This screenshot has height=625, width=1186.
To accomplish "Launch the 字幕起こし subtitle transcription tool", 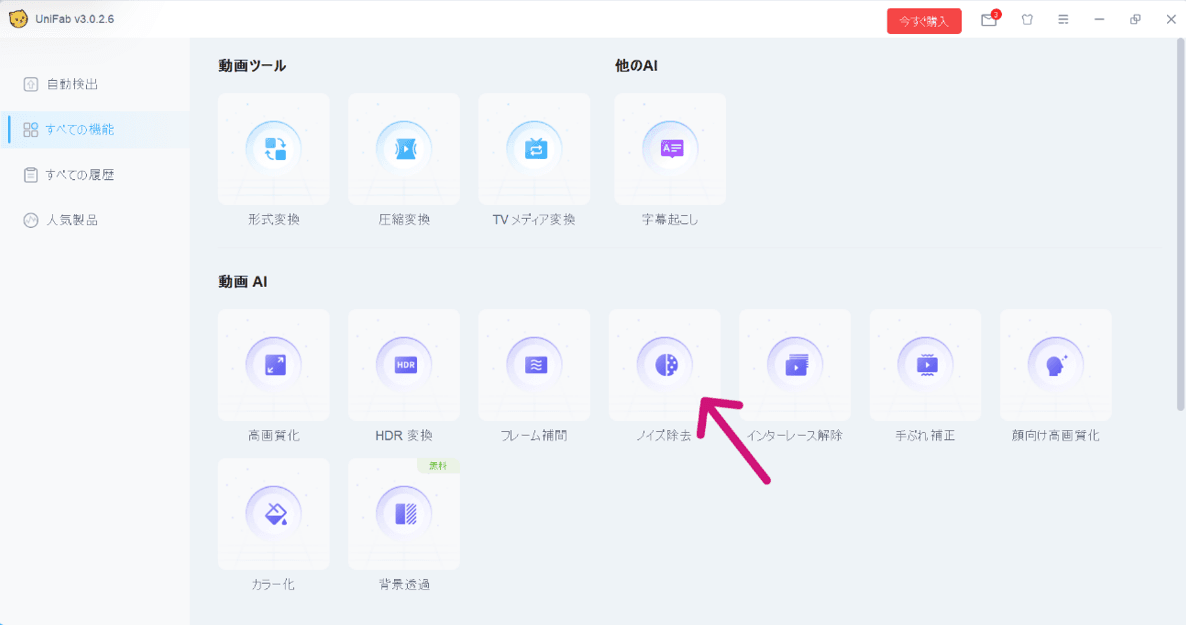I will pos(670,150).
